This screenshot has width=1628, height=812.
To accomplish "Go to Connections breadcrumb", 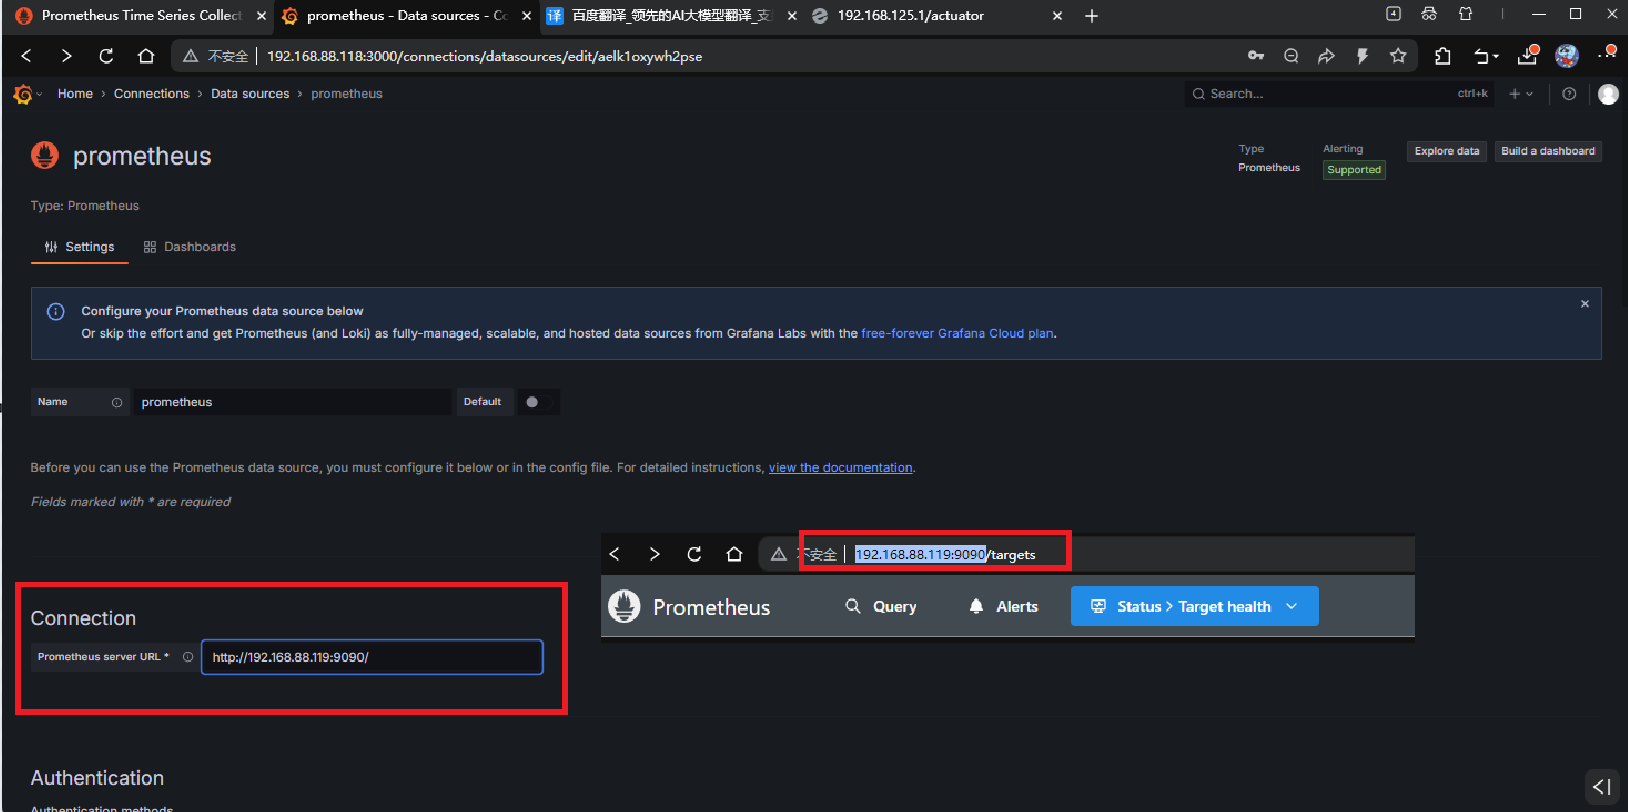I will pos(151,94).
